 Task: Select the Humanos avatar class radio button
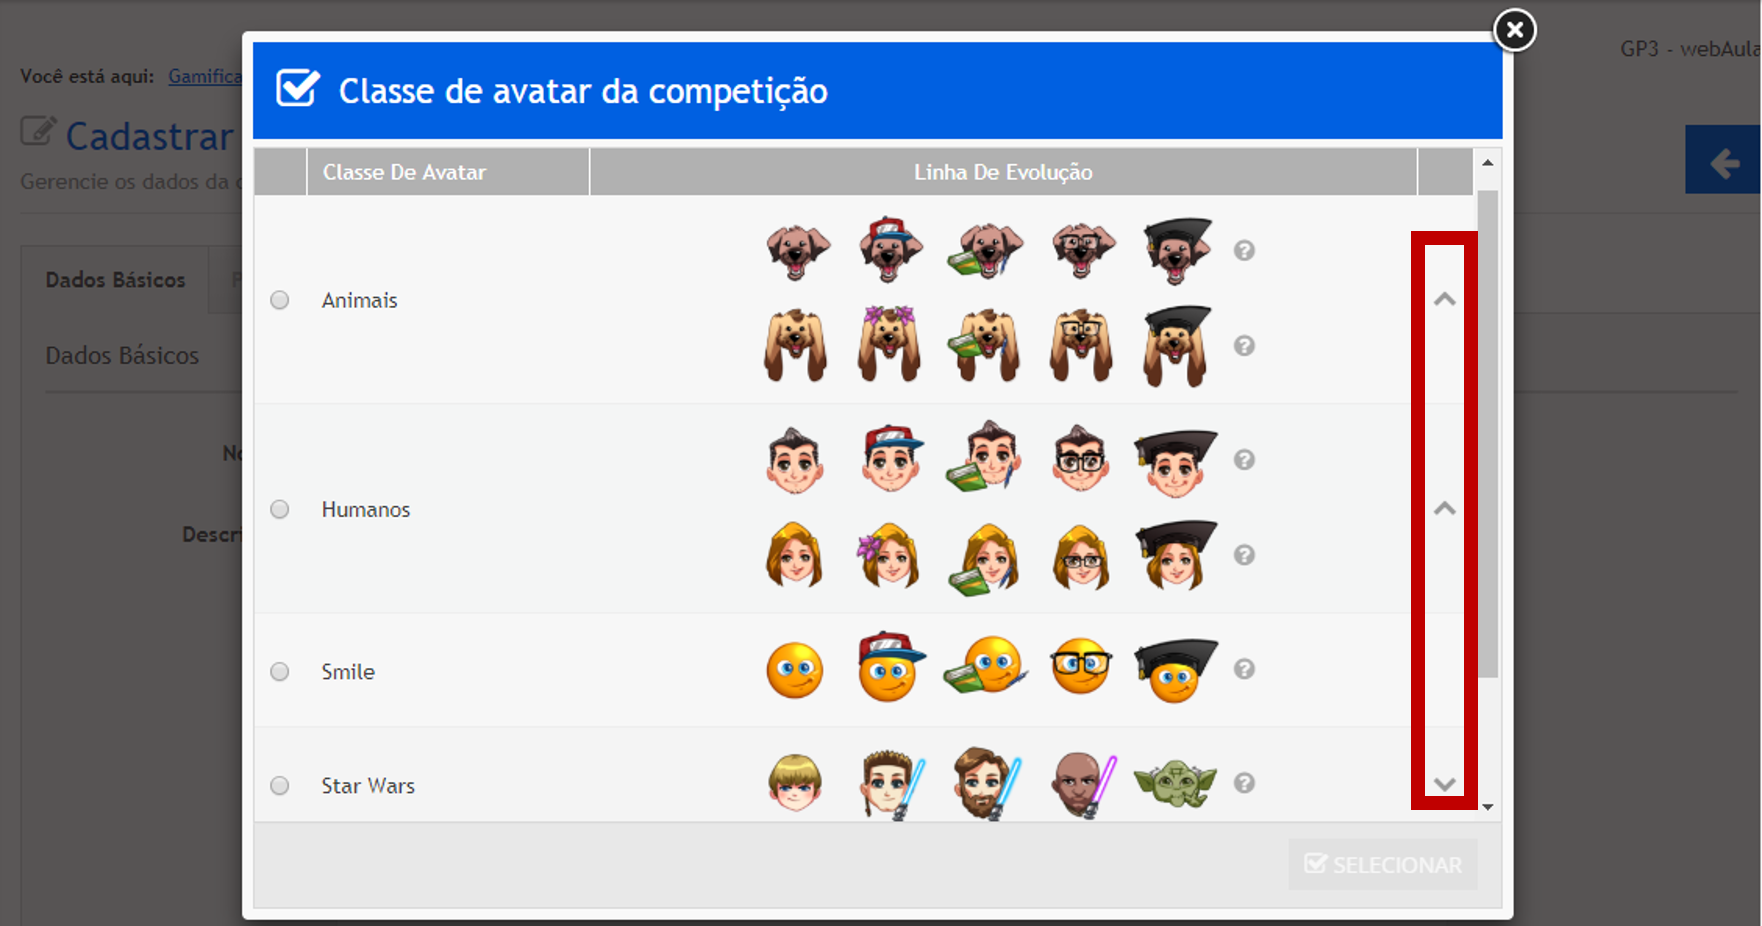point(280,509)
